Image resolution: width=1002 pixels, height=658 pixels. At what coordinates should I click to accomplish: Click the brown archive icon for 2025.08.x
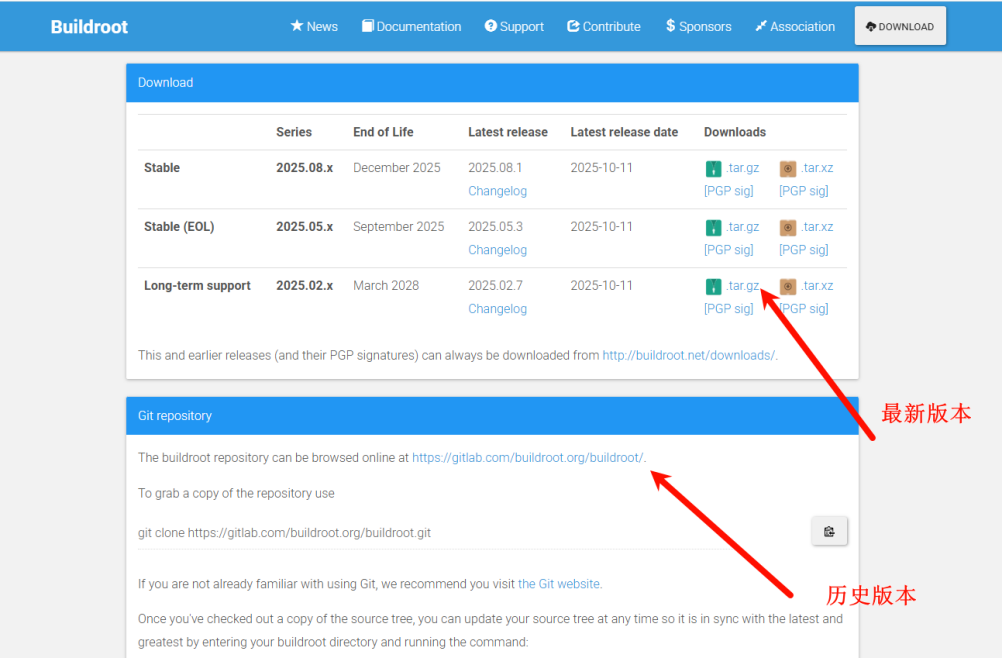(788, 169)
